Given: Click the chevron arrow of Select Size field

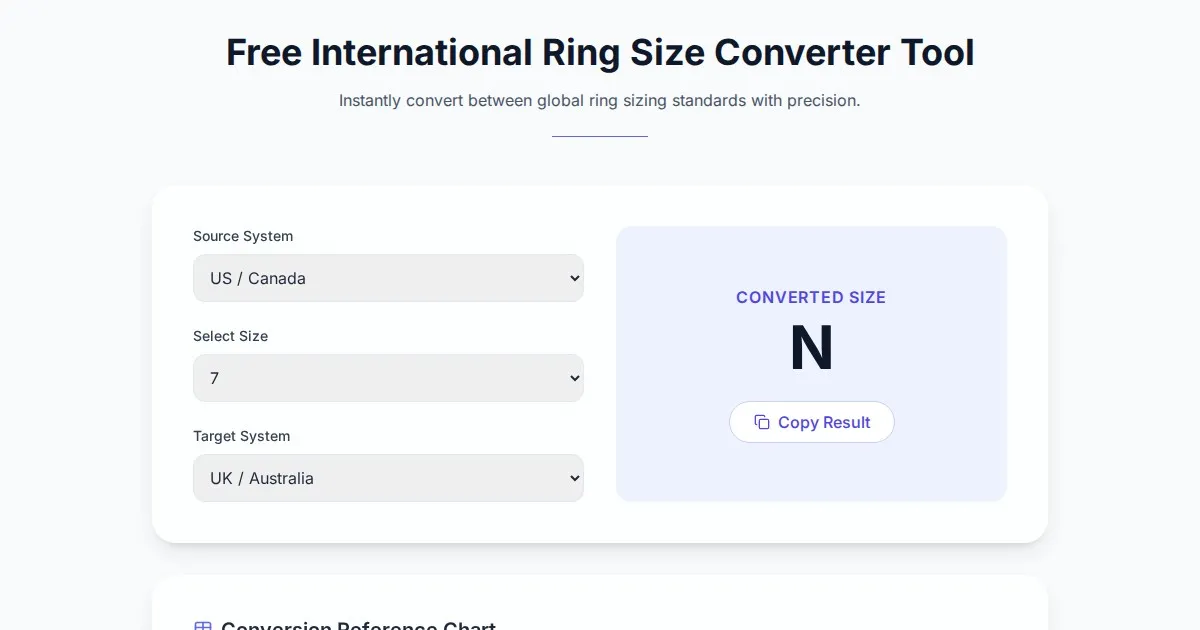Looking at the screenshot, I should (574, 378).
